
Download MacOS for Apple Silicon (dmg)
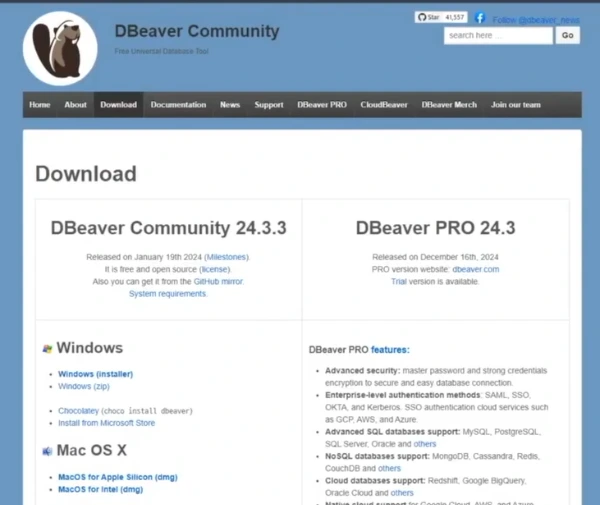point(118,477)
